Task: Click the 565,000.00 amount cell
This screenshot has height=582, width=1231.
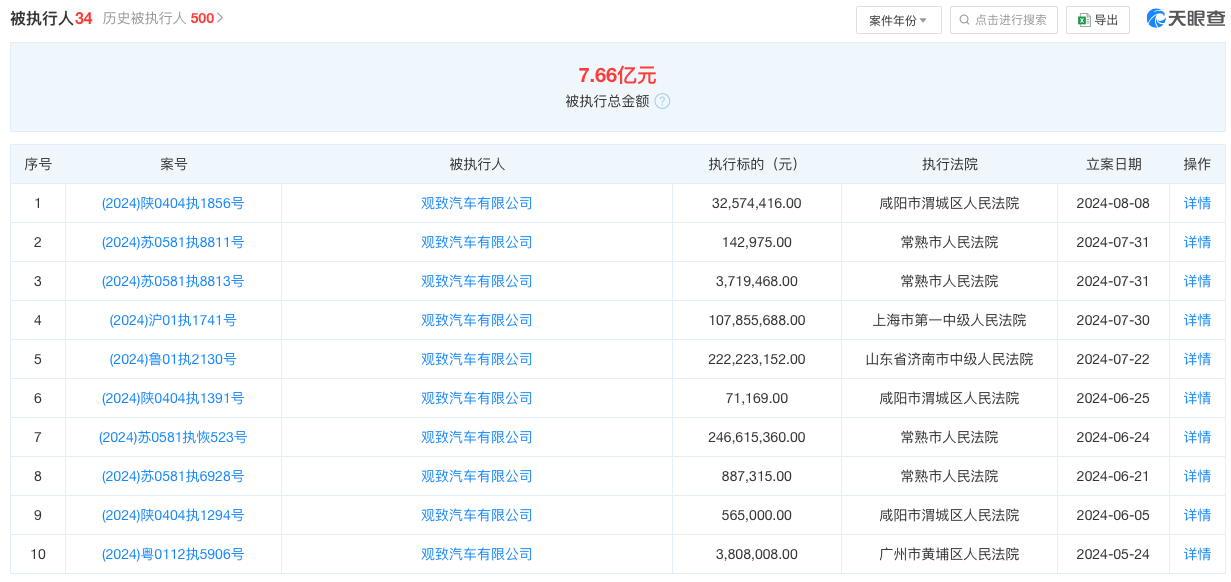Action: coord(757,515)
